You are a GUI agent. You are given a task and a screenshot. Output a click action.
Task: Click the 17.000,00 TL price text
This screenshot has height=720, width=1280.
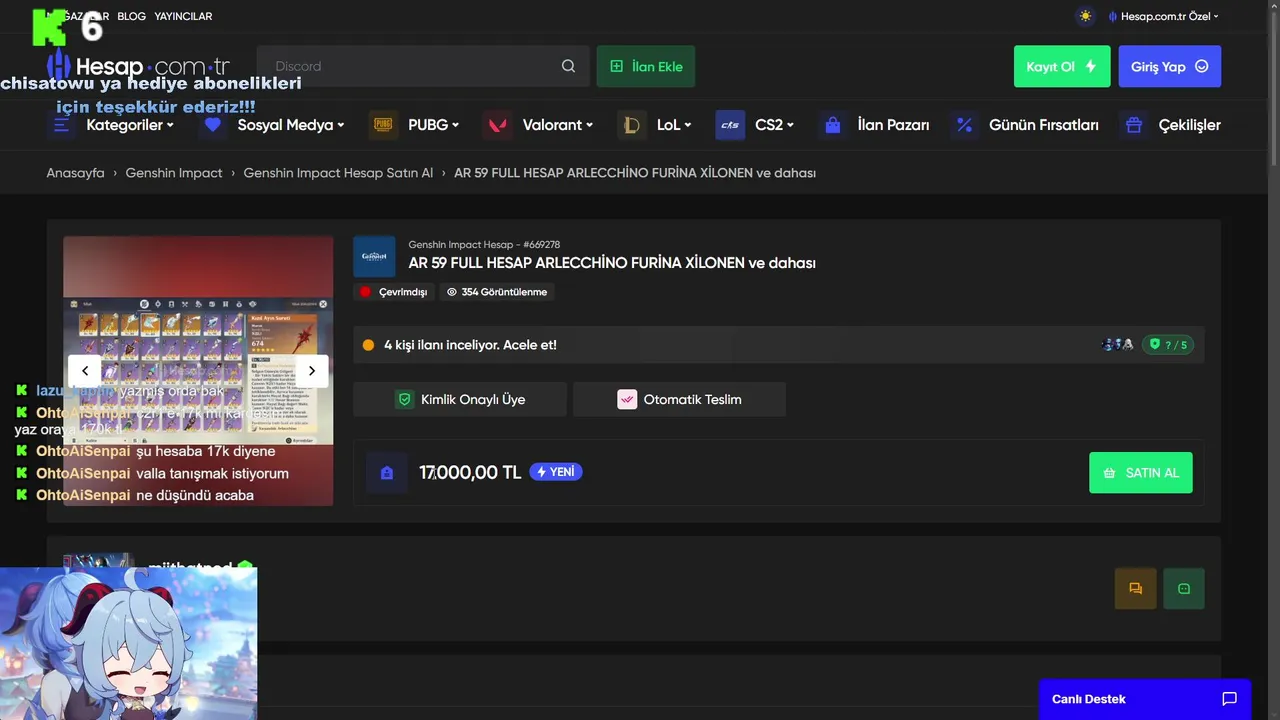(x=470, y=473)
